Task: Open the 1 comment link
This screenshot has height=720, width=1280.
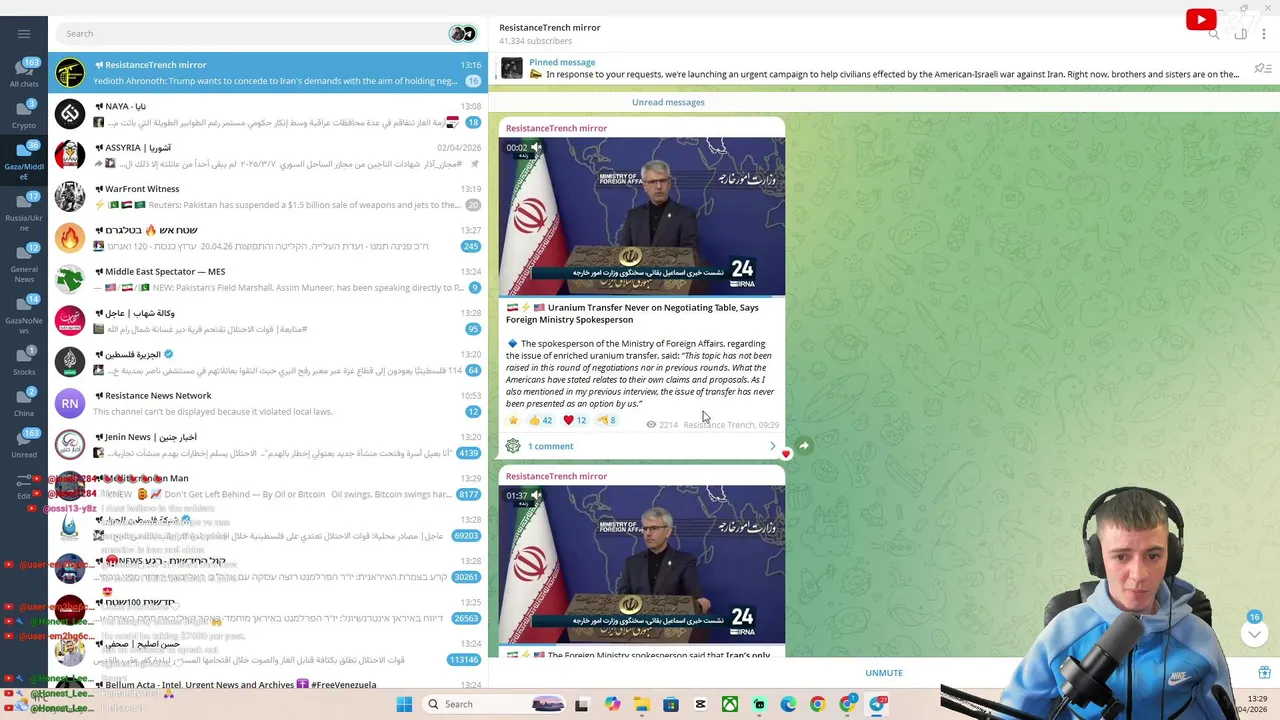Action: coord(550,446)
